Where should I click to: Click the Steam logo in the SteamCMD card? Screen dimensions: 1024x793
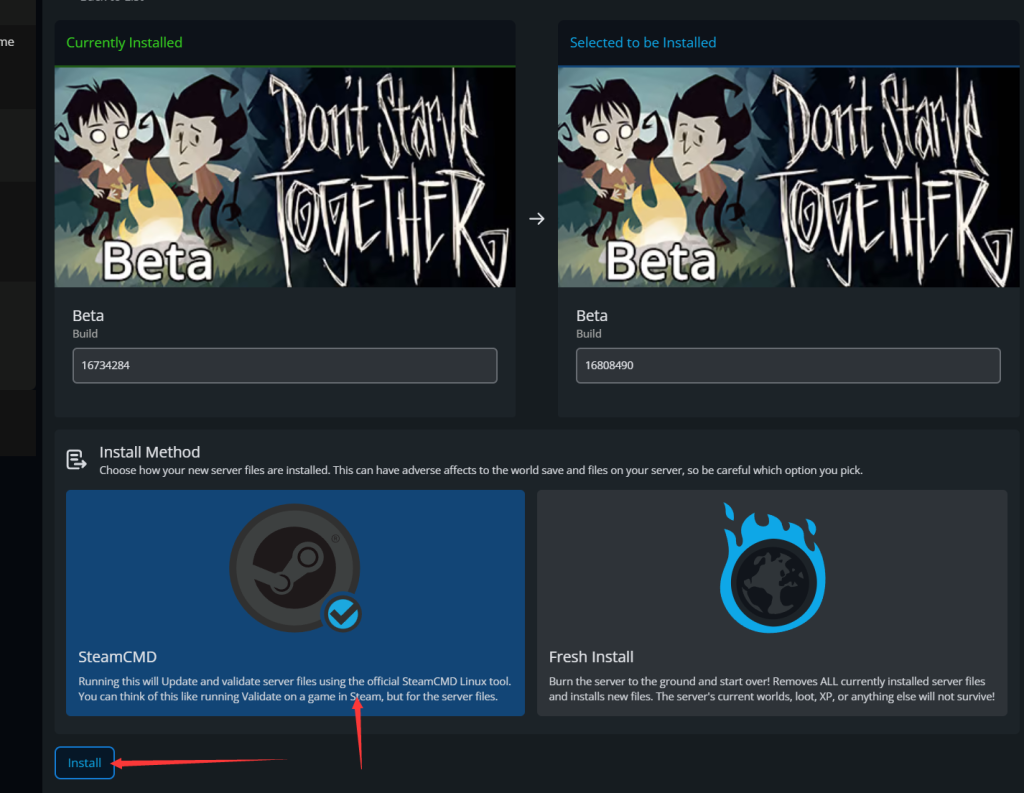click(x=293, y=566)
